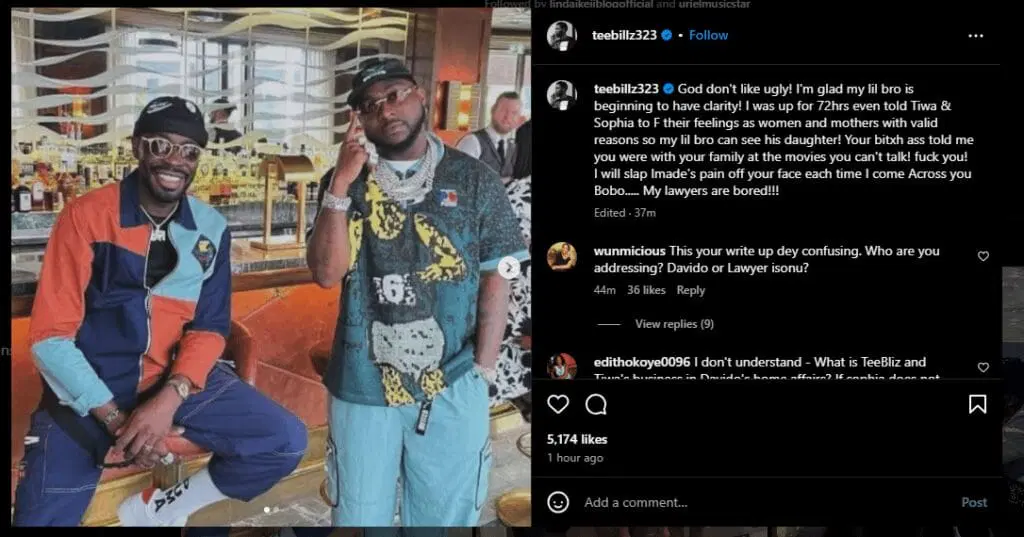View the 5,174 likes list
Viewport: 1024px width, 537px height.
(577, 439)
